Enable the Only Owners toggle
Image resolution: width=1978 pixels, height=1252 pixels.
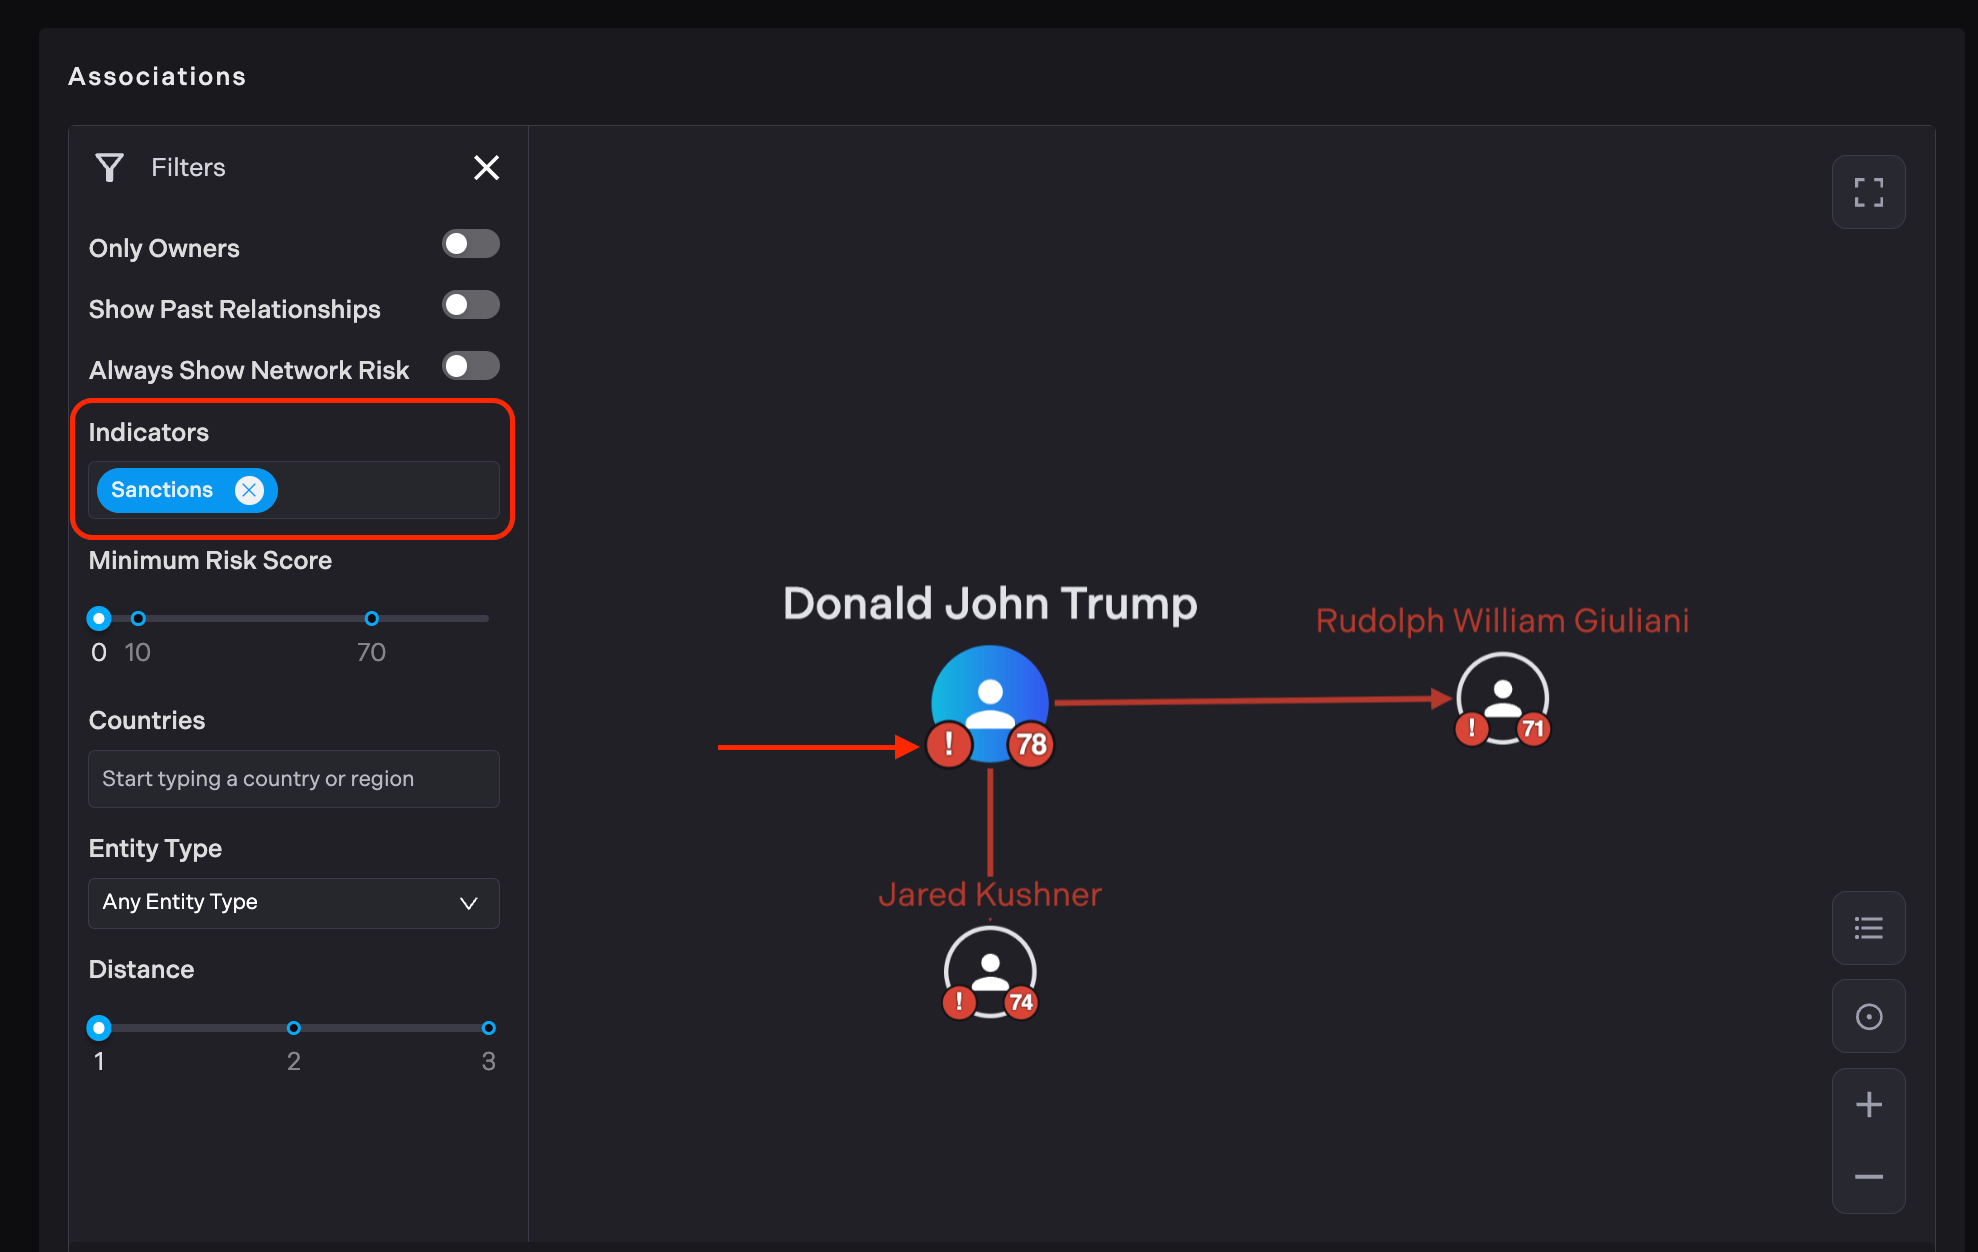click(471, 244)
